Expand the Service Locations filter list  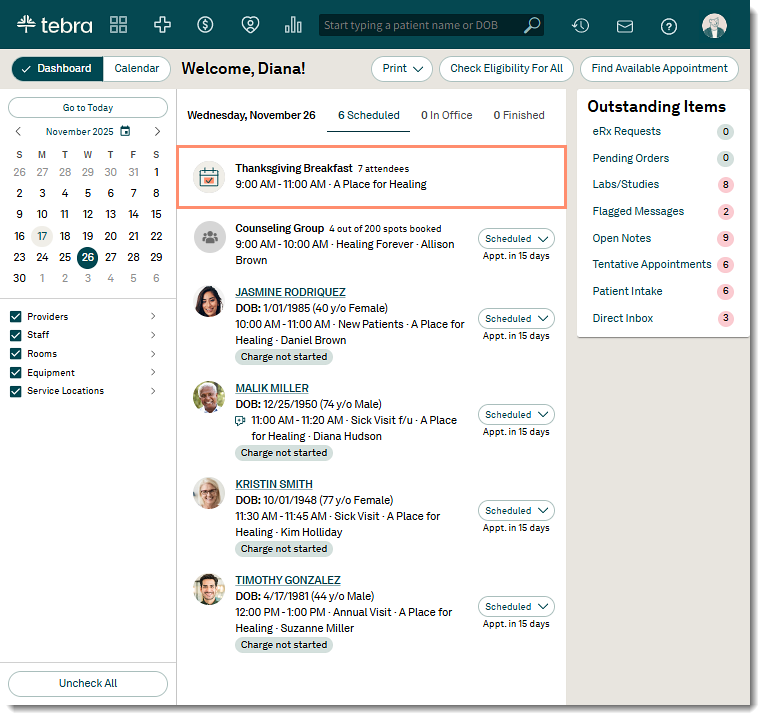coord(153,391)
